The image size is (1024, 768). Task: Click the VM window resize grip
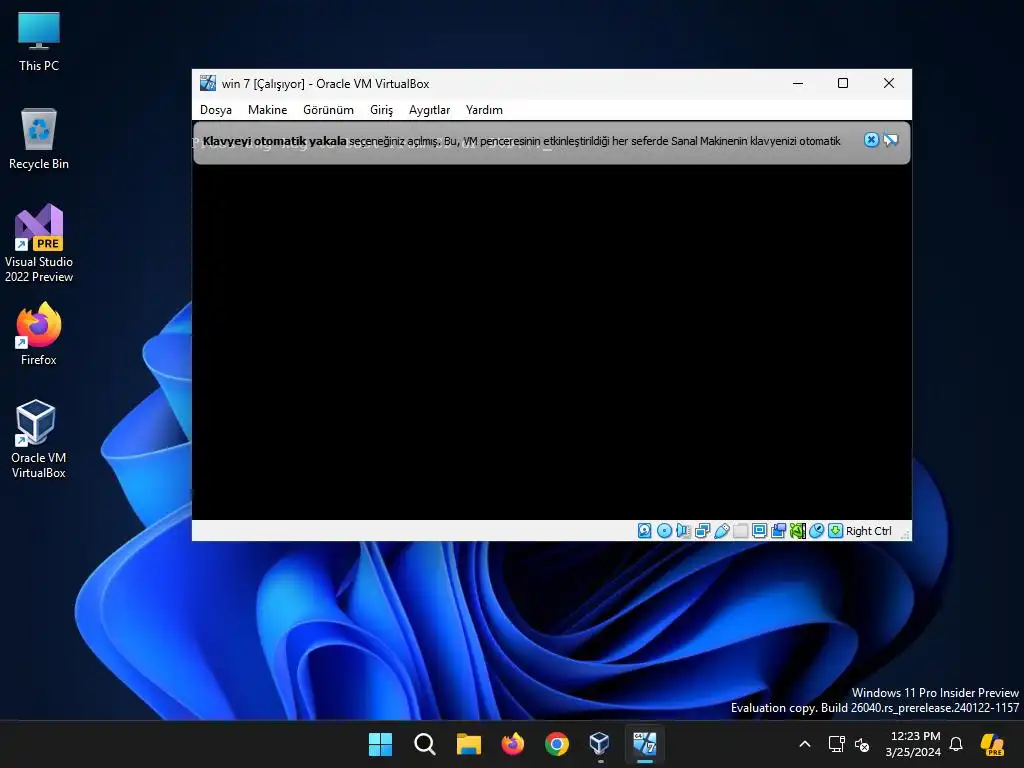pyautogui.click(x=905, y=535)
